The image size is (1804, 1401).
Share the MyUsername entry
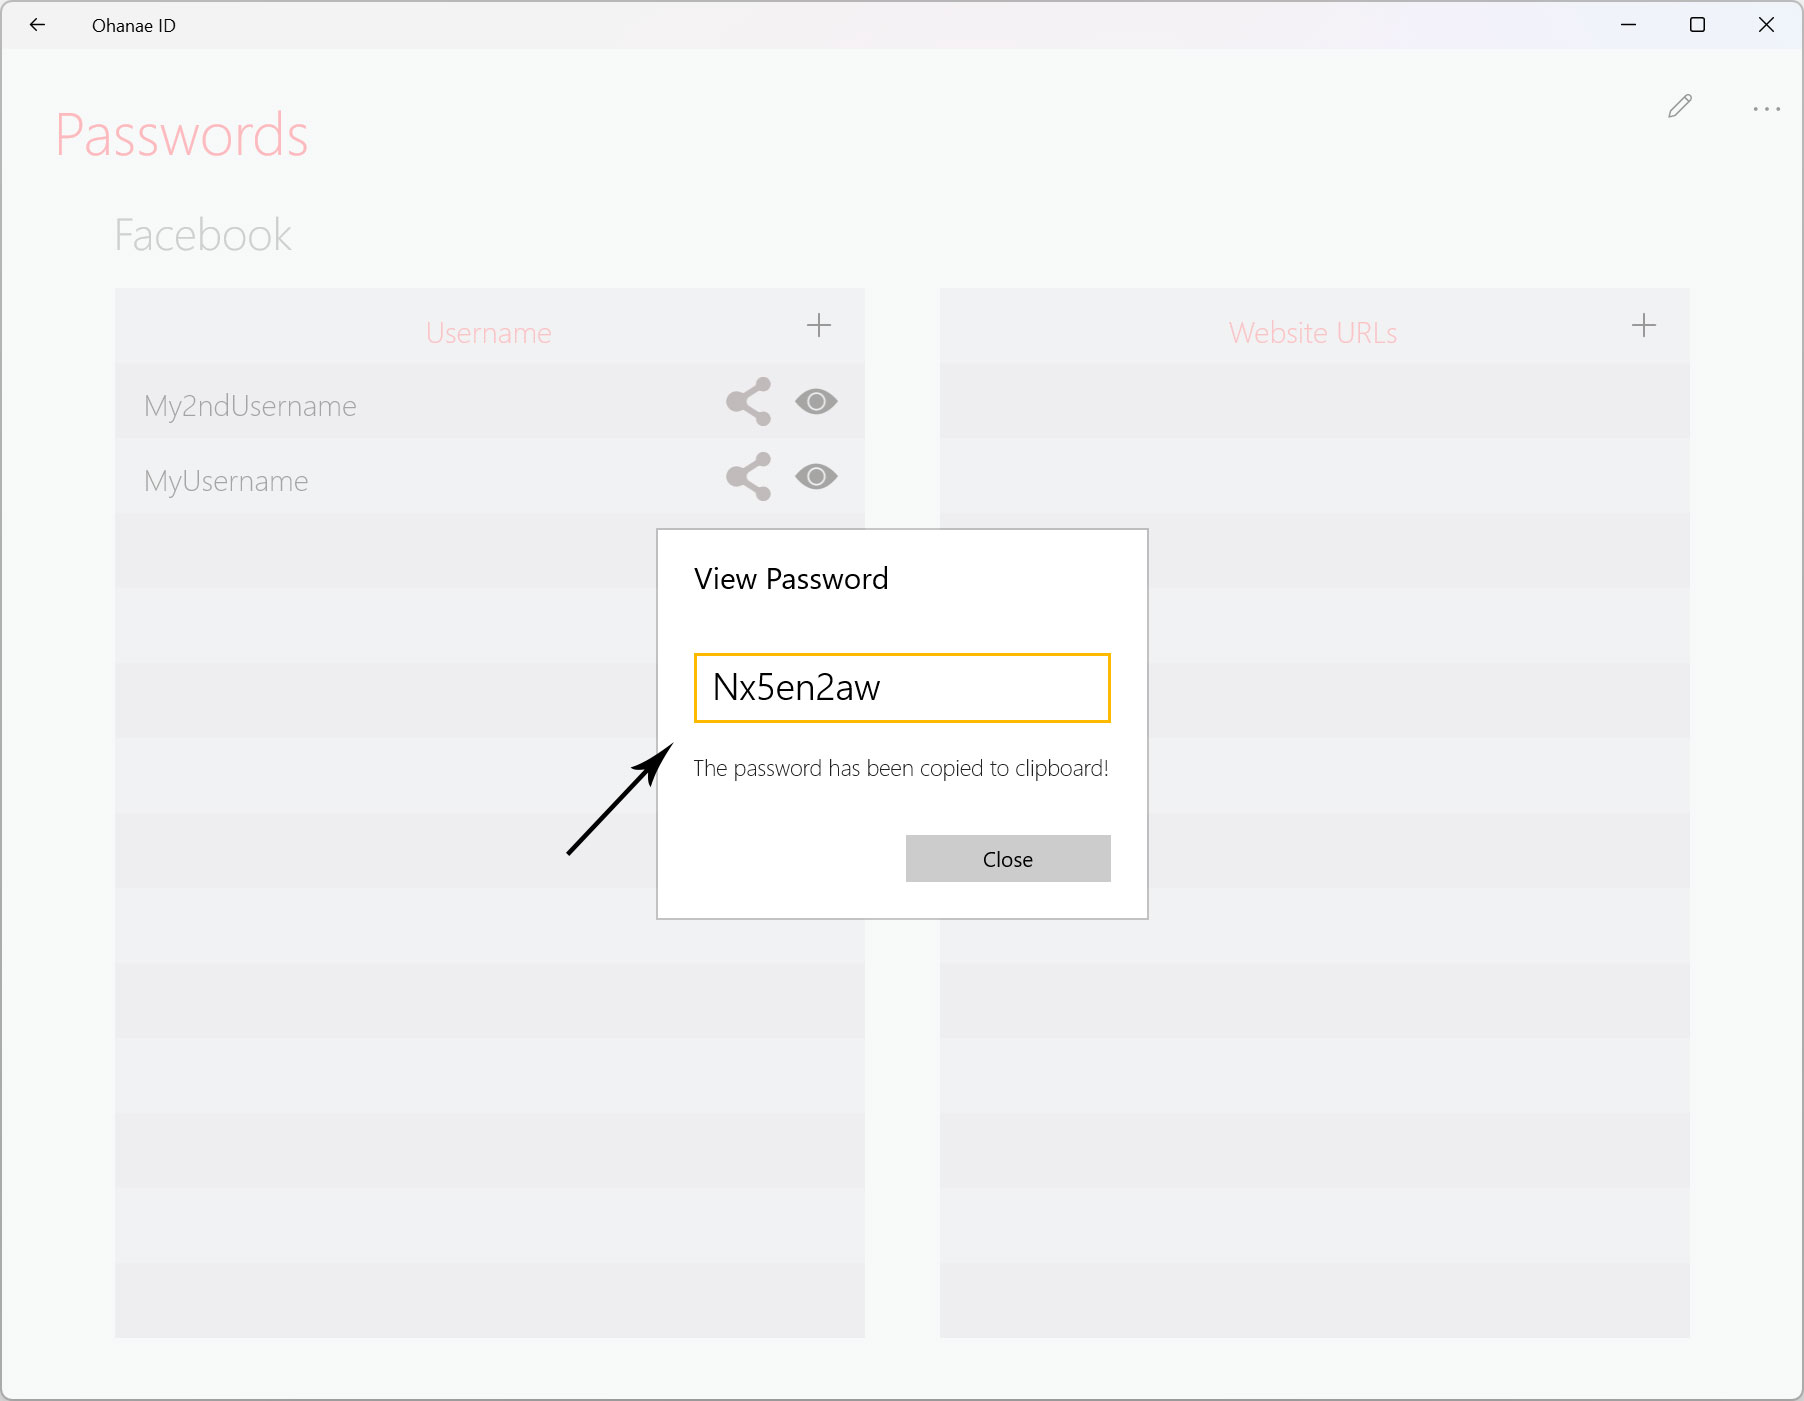pyautogui.click(x=749, y=476)
